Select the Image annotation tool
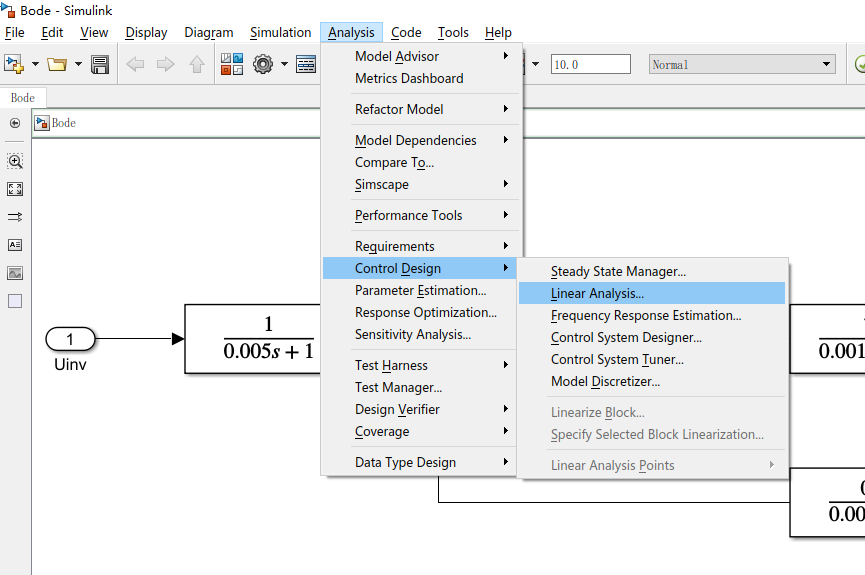The width and height of the screenshot is (865, 575). (15, 273)
